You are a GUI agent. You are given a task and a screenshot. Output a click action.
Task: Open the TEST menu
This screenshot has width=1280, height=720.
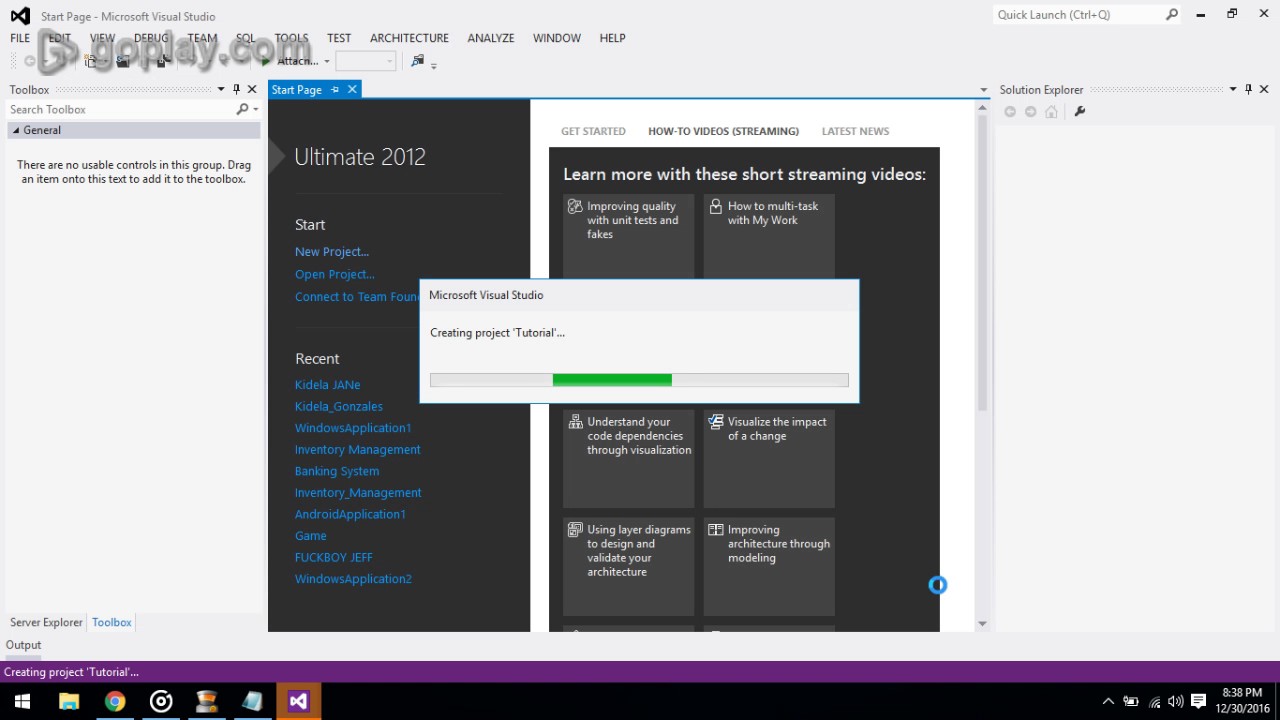tap(339, 38)
